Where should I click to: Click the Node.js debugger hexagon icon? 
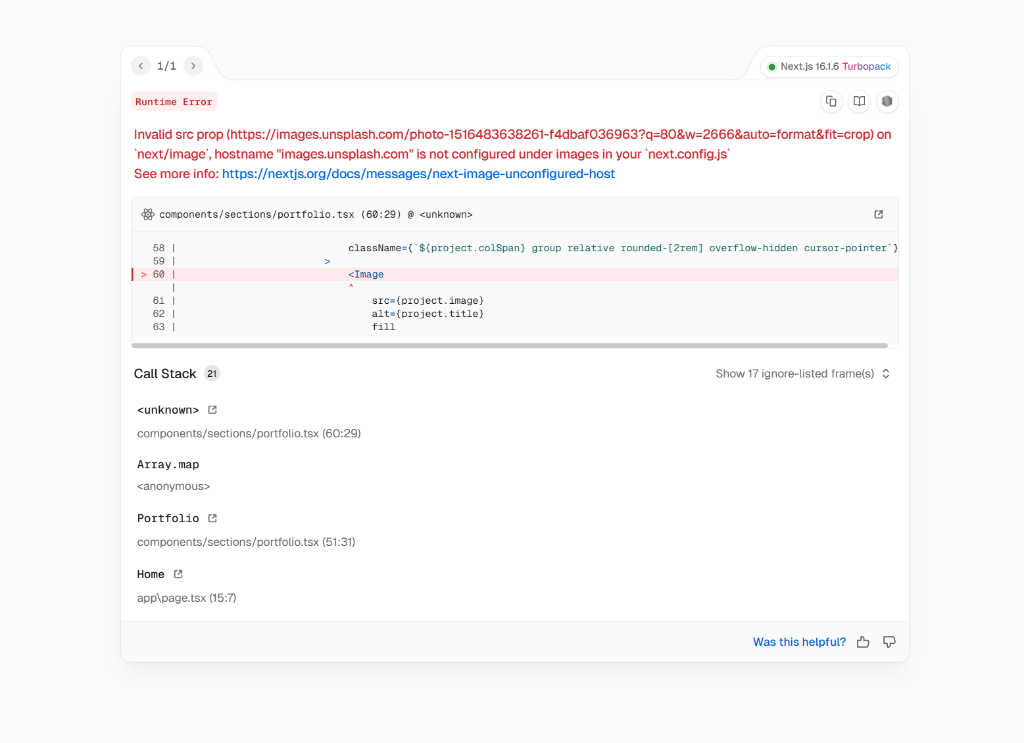click(886, 101)
